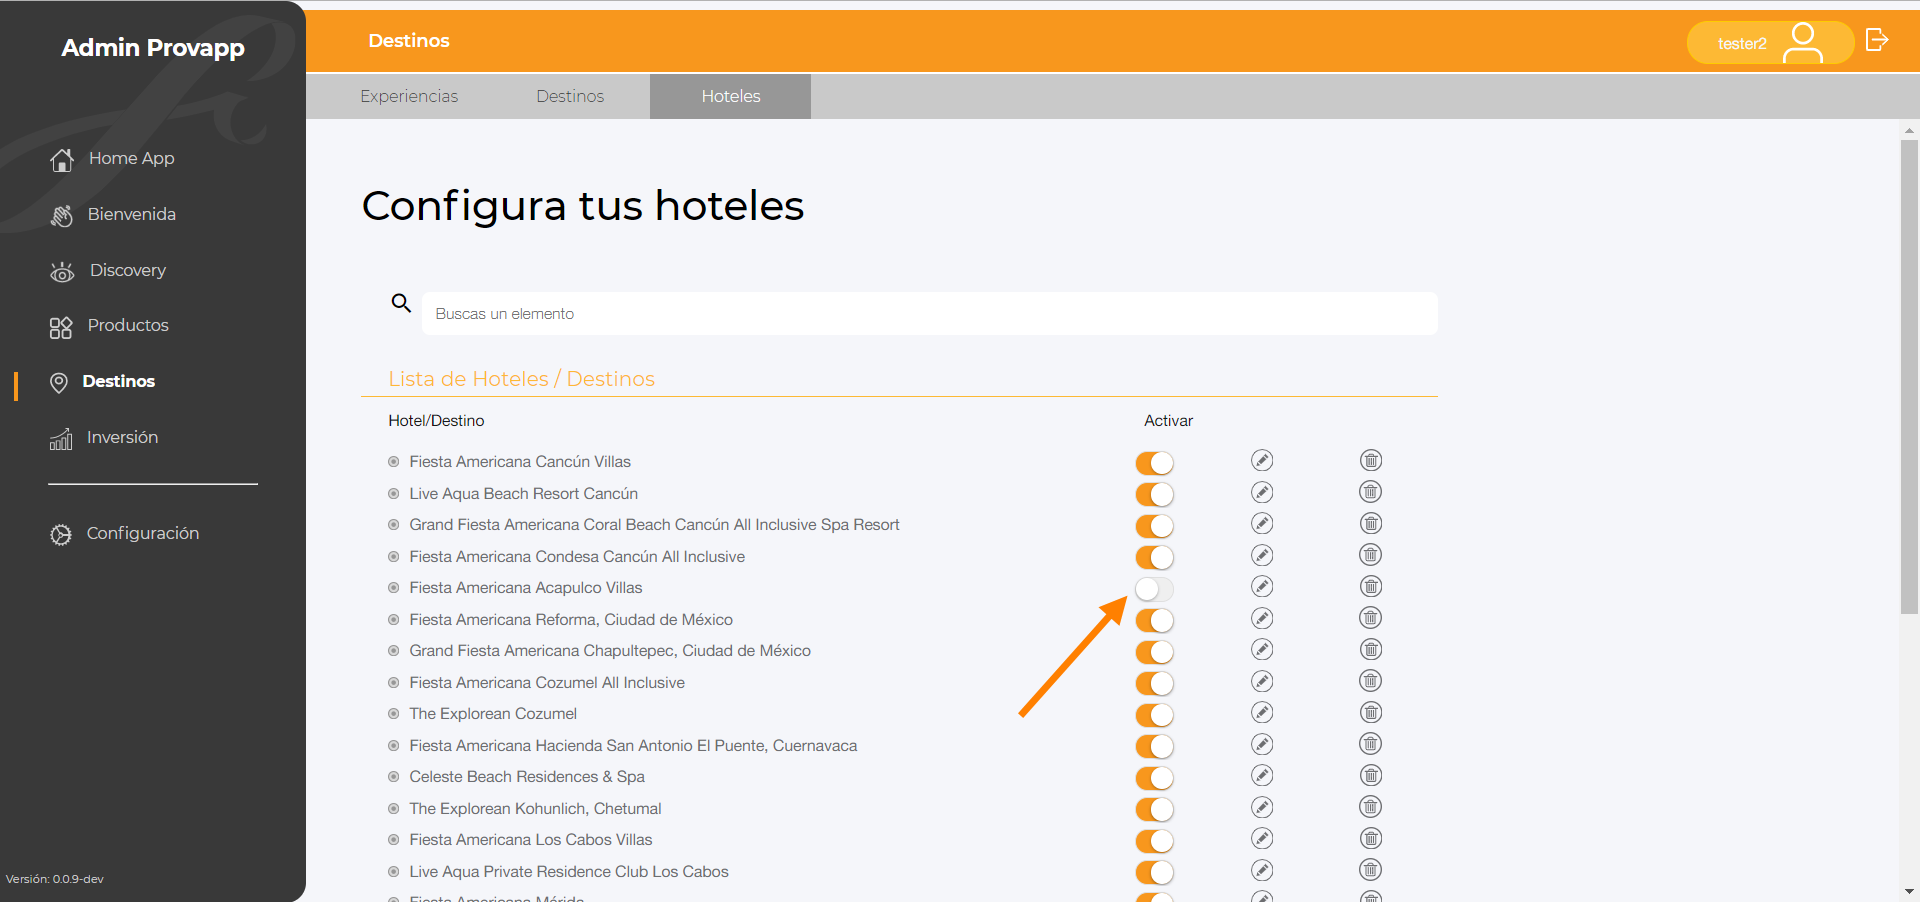The height and width of the screenshot is (902, 1920).
Task: Edit Fiesta Americana Cancún Villas with pencil icon
Action: pyautogui.click(x=1262, y=460)
